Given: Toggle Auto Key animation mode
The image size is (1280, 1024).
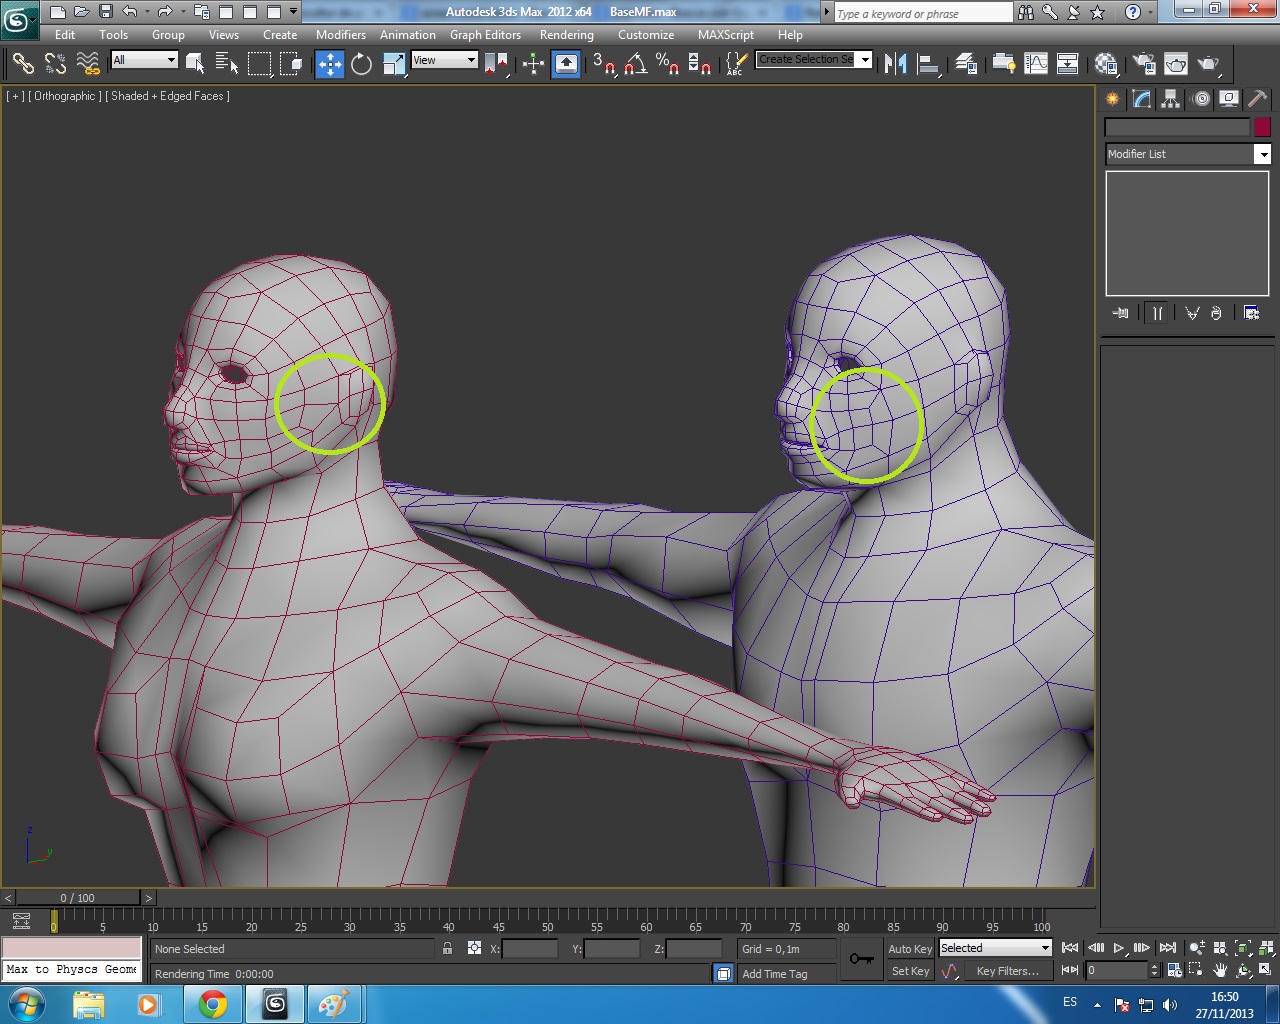Looking at the screenshot, I should click(909, 949).
